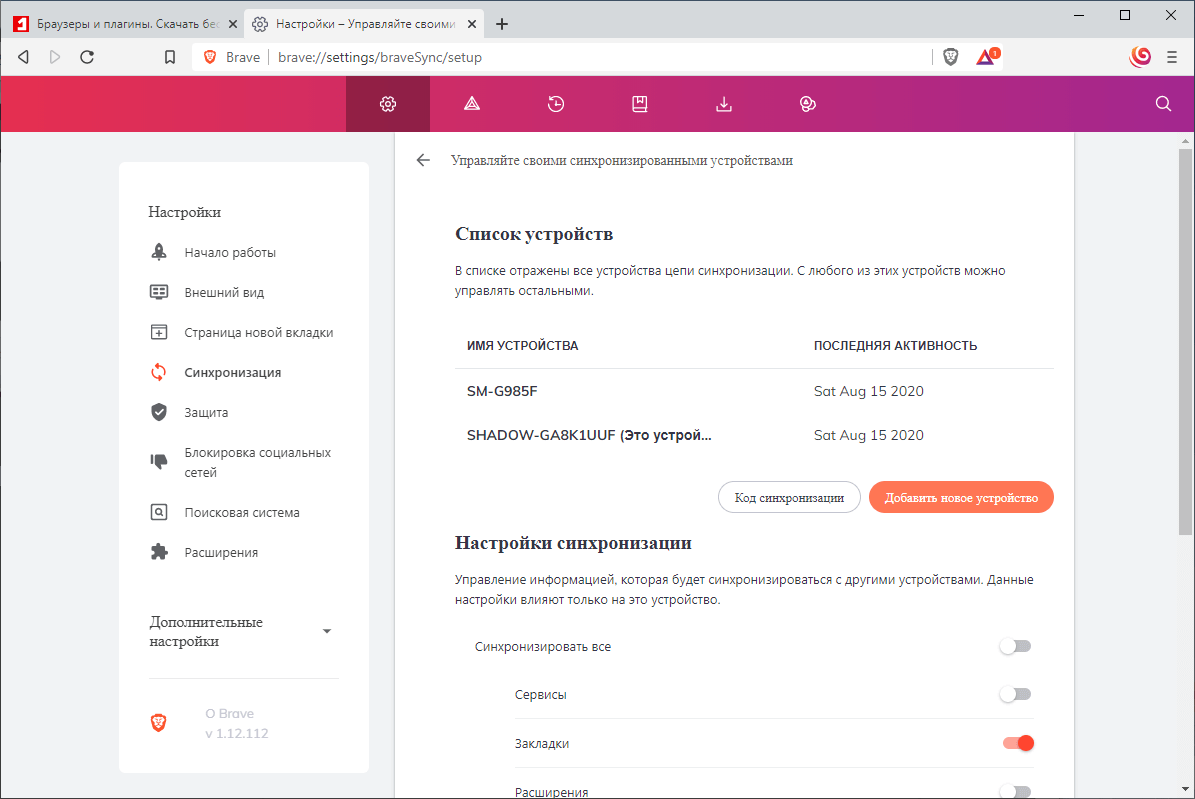Click the new tab page icon in sidebar

[159, 332]
